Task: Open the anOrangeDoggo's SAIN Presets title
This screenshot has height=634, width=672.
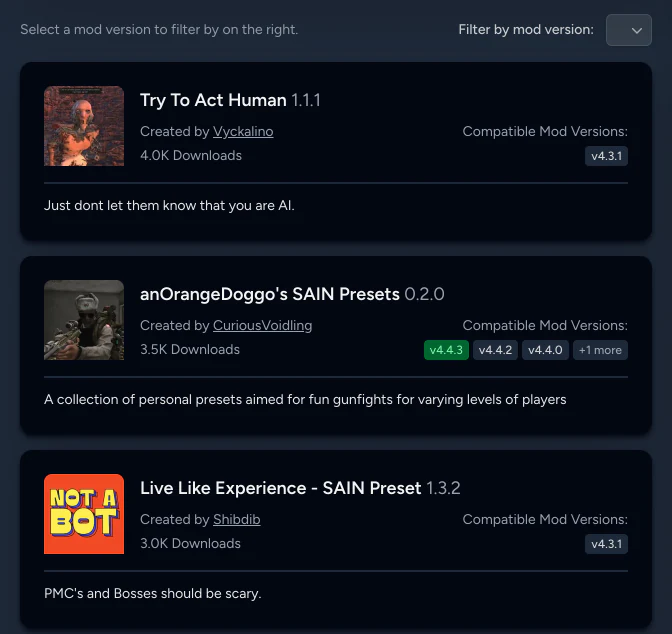Action: pos(270,294)
